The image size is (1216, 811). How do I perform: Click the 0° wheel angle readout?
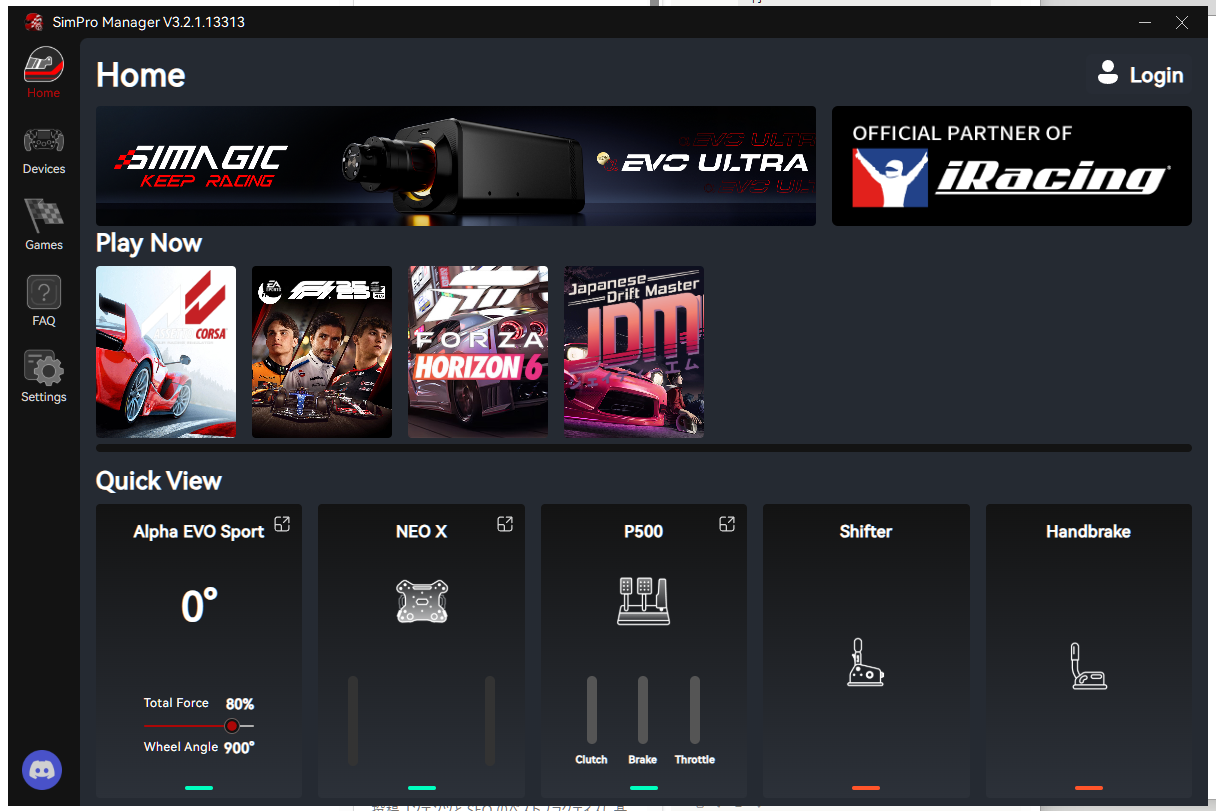(199, 606)
